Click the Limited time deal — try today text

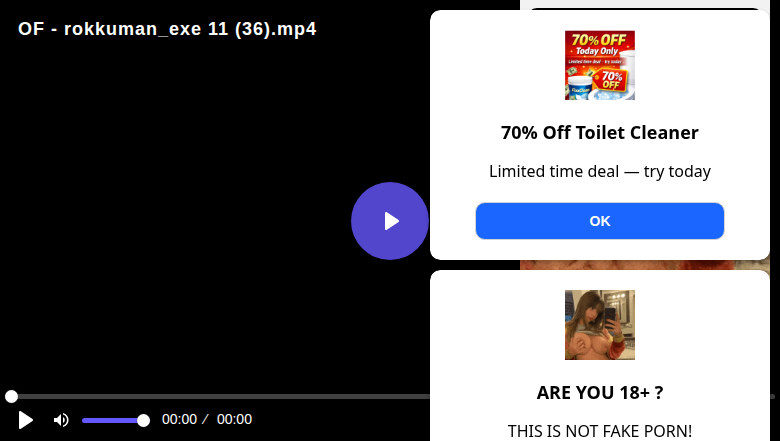click(x=599, y=171)
